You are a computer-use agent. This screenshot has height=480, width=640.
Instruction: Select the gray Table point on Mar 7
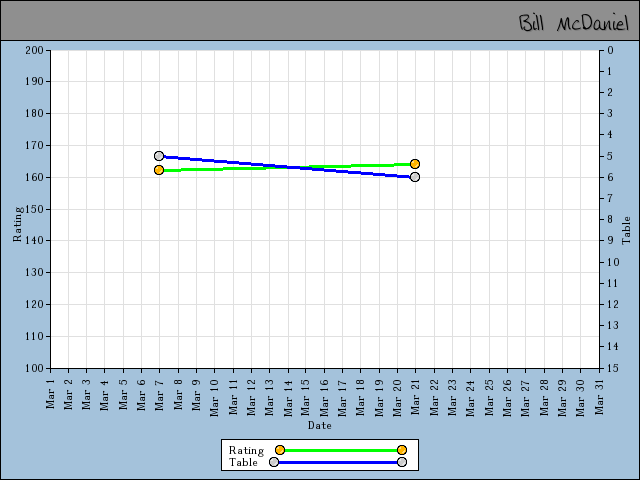(159, 156)
